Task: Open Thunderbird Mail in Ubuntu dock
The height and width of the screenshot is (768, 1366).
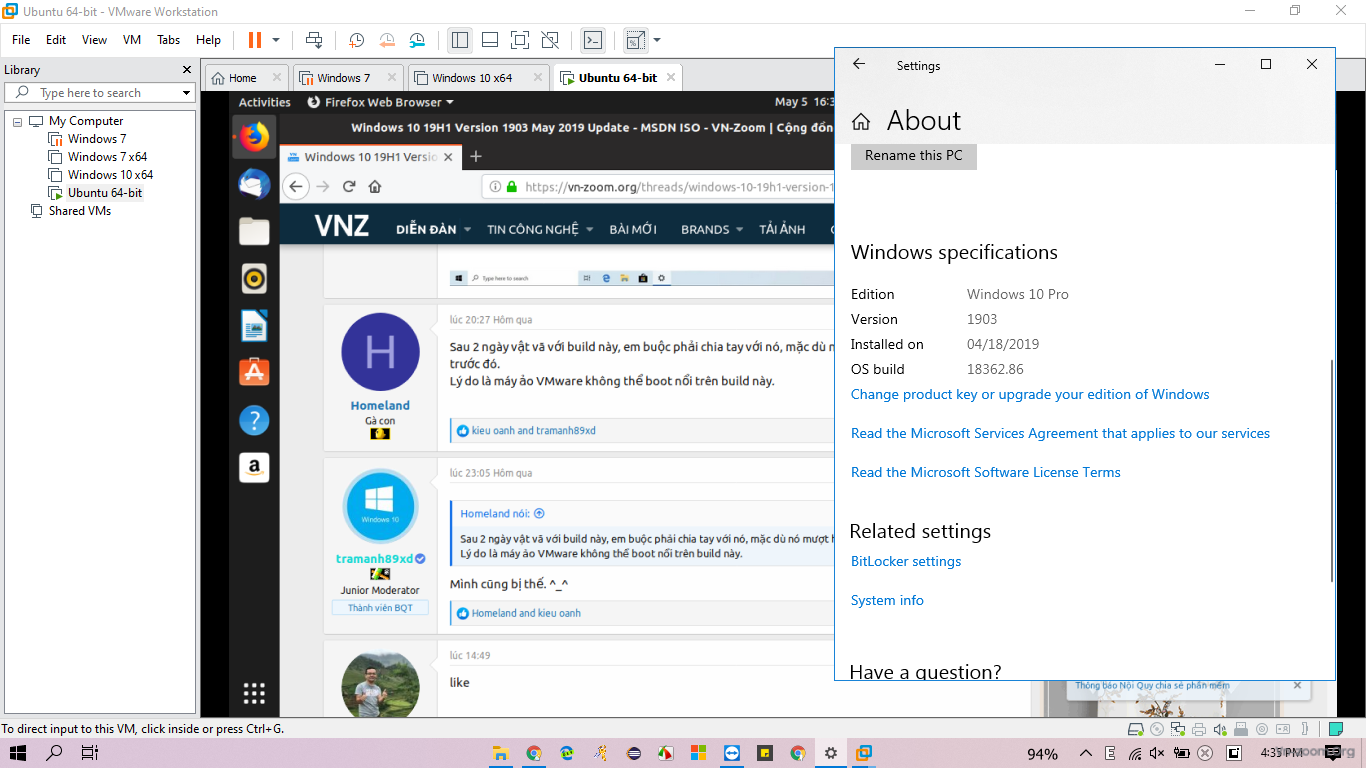Action: [x=254, y=184]
